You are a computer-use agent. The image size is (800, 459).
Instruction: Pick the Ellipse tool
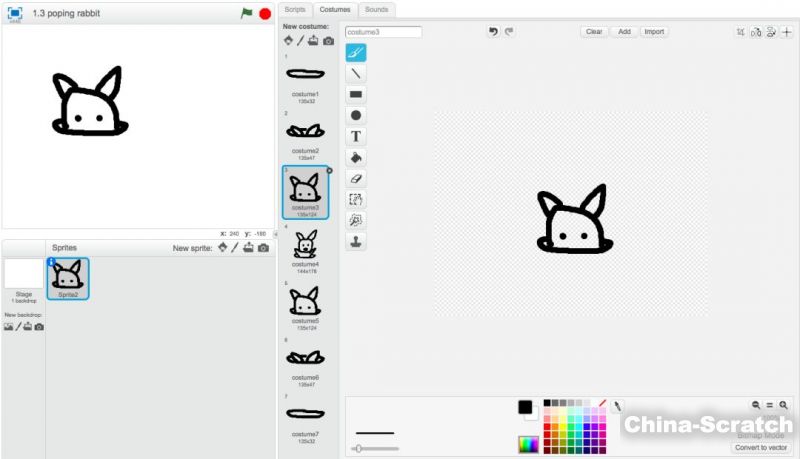pos(356,116)
